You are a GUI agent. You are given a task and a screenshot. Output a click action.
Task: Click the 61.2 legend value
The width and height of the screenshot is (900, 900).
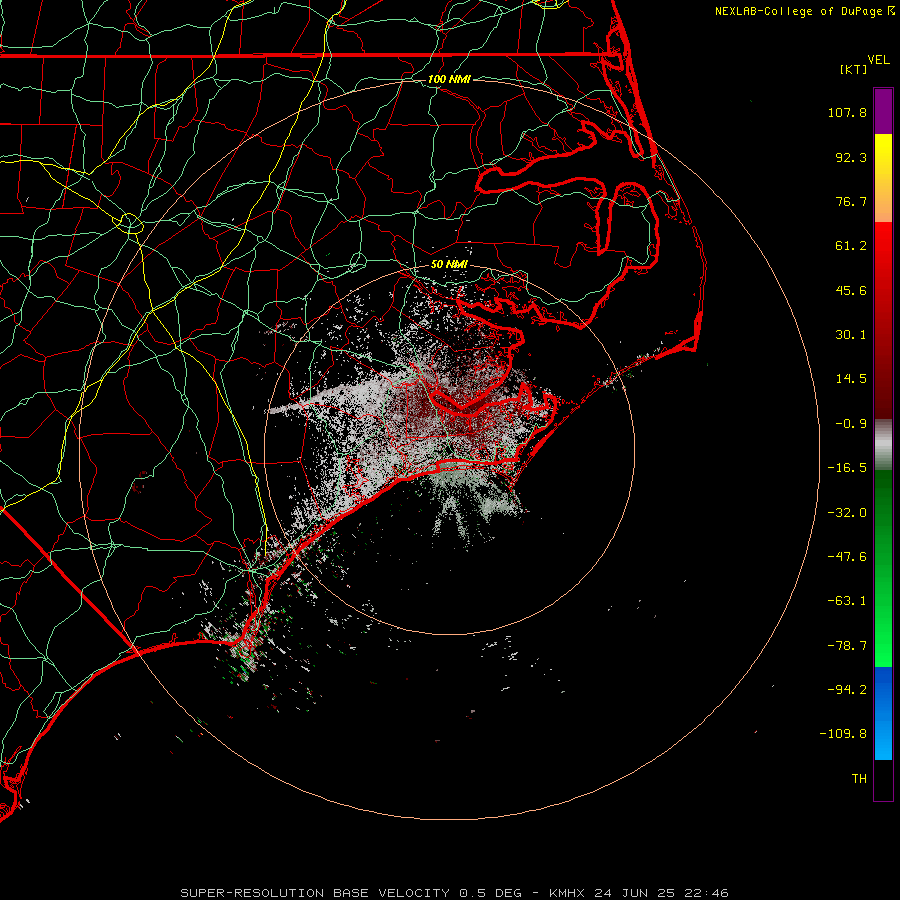[851, 246]
